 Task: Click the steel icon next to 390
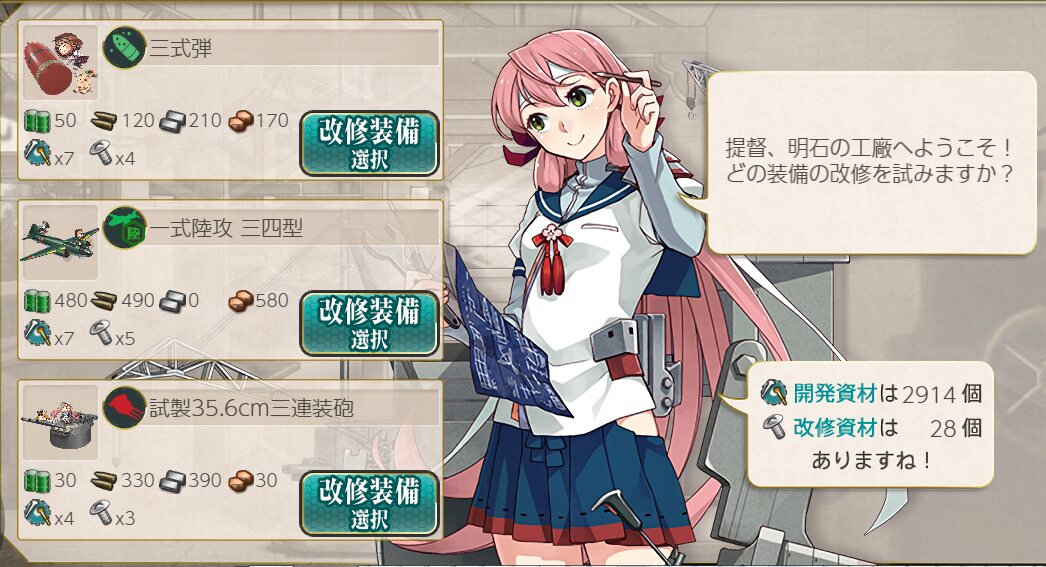pos(173,481)
